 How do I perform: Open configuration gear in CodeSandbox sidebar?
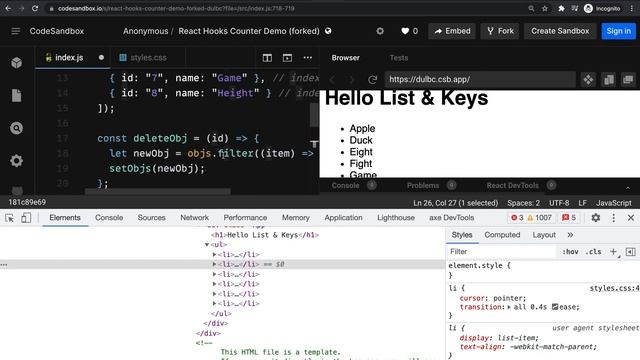[x=16, y=160]
